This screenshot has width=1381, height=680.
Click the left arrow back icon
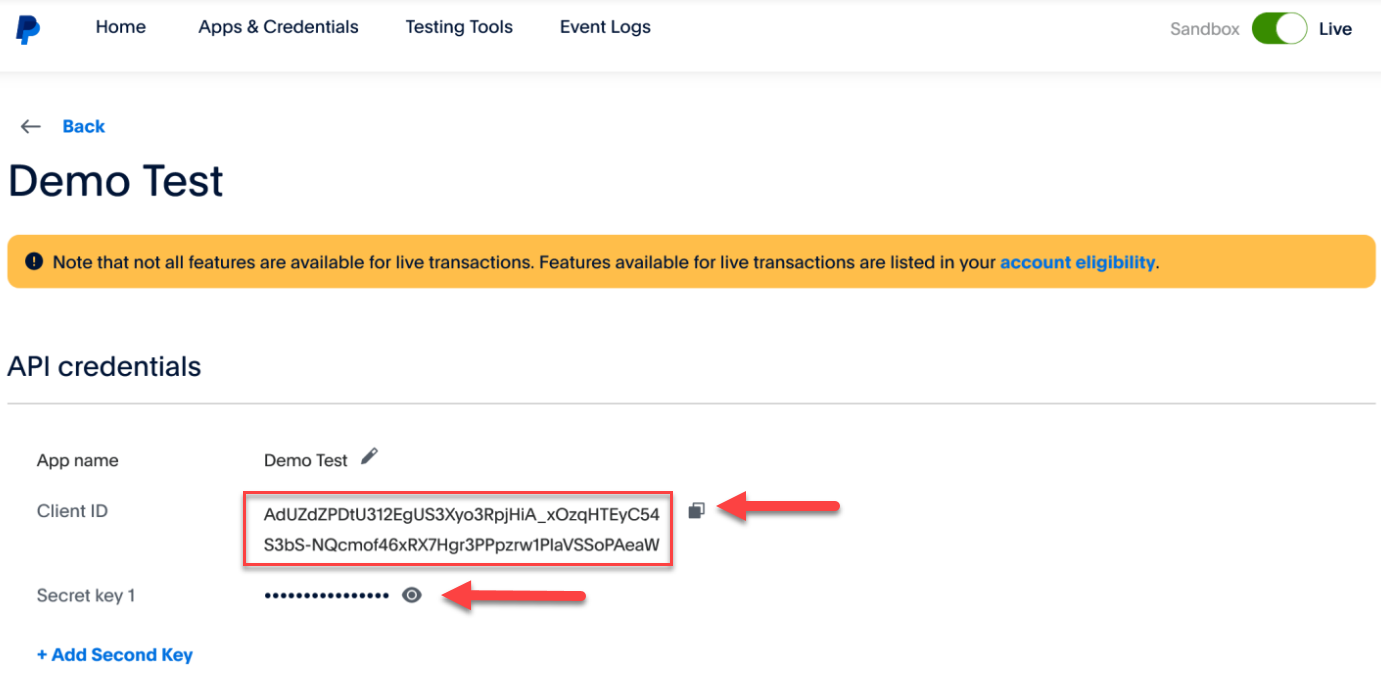pyautogui.click(x=31, y=127)
